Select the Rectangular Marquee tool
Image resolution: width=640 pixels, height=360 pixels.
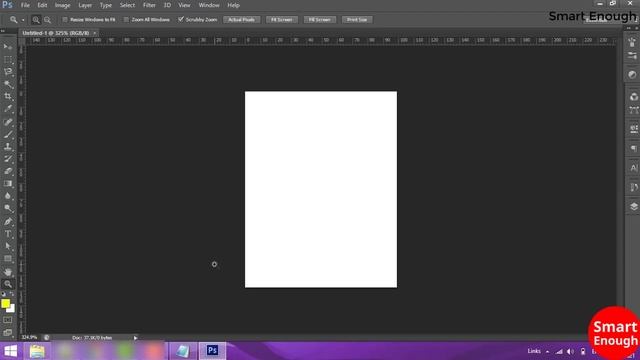click(8, 60)
